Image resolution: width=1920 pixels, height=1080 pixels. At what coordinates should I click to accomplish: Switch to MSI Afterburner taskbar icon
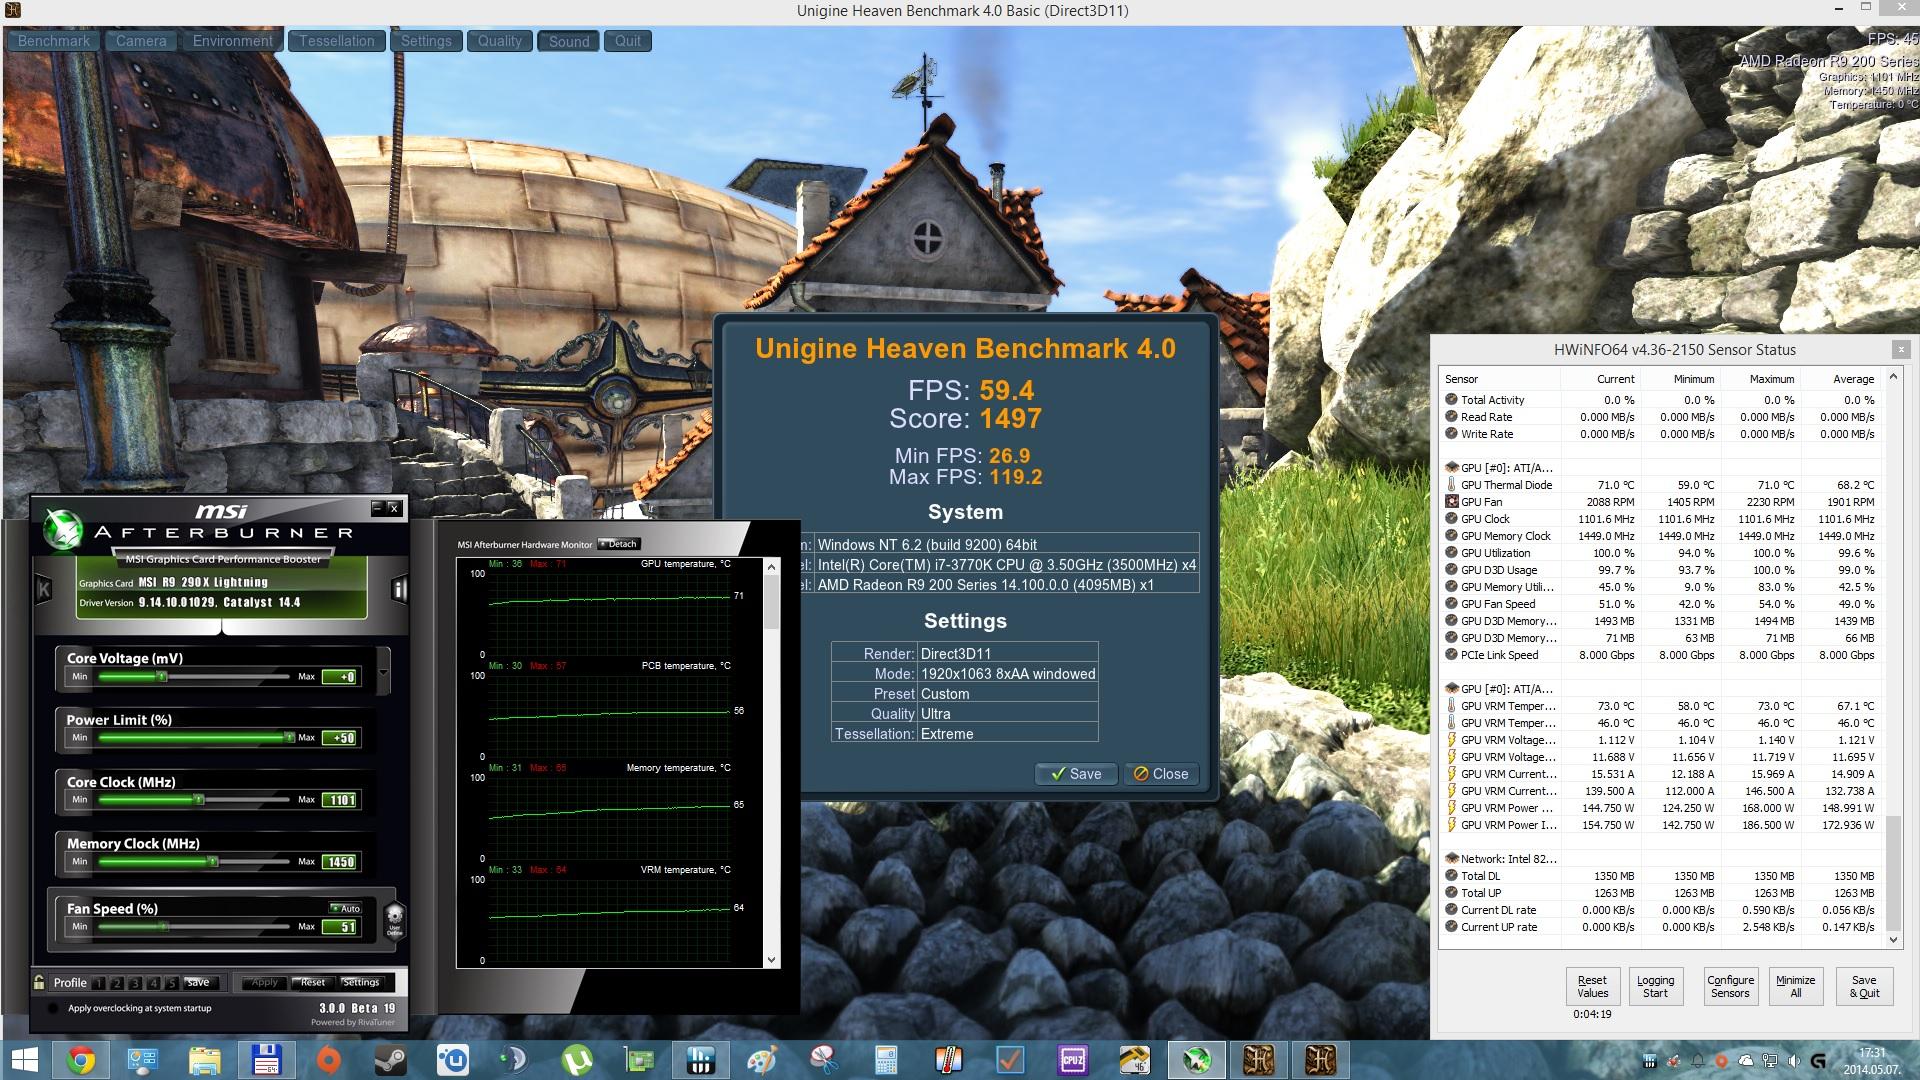pyautogui.click(x=1196, y=1060)
